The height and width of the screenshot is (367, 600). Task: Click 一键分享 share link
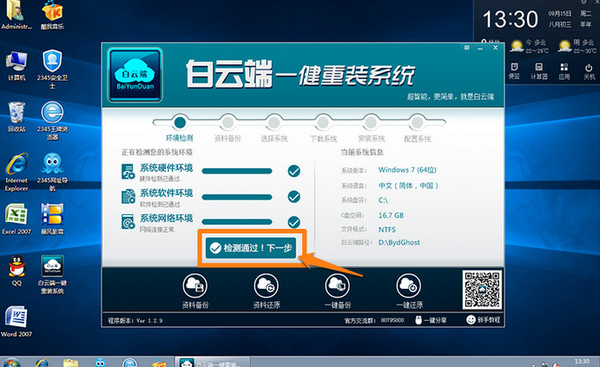click(x=431, y=320)
